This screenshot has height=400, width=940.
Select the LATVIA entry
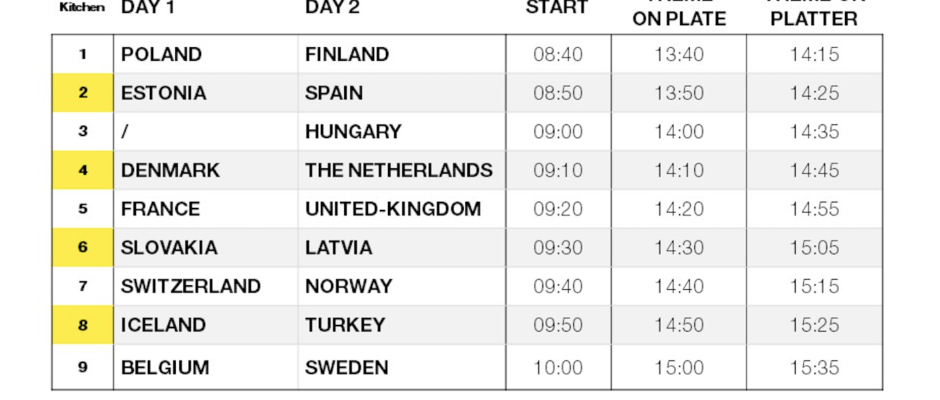(x=339, y=247)
